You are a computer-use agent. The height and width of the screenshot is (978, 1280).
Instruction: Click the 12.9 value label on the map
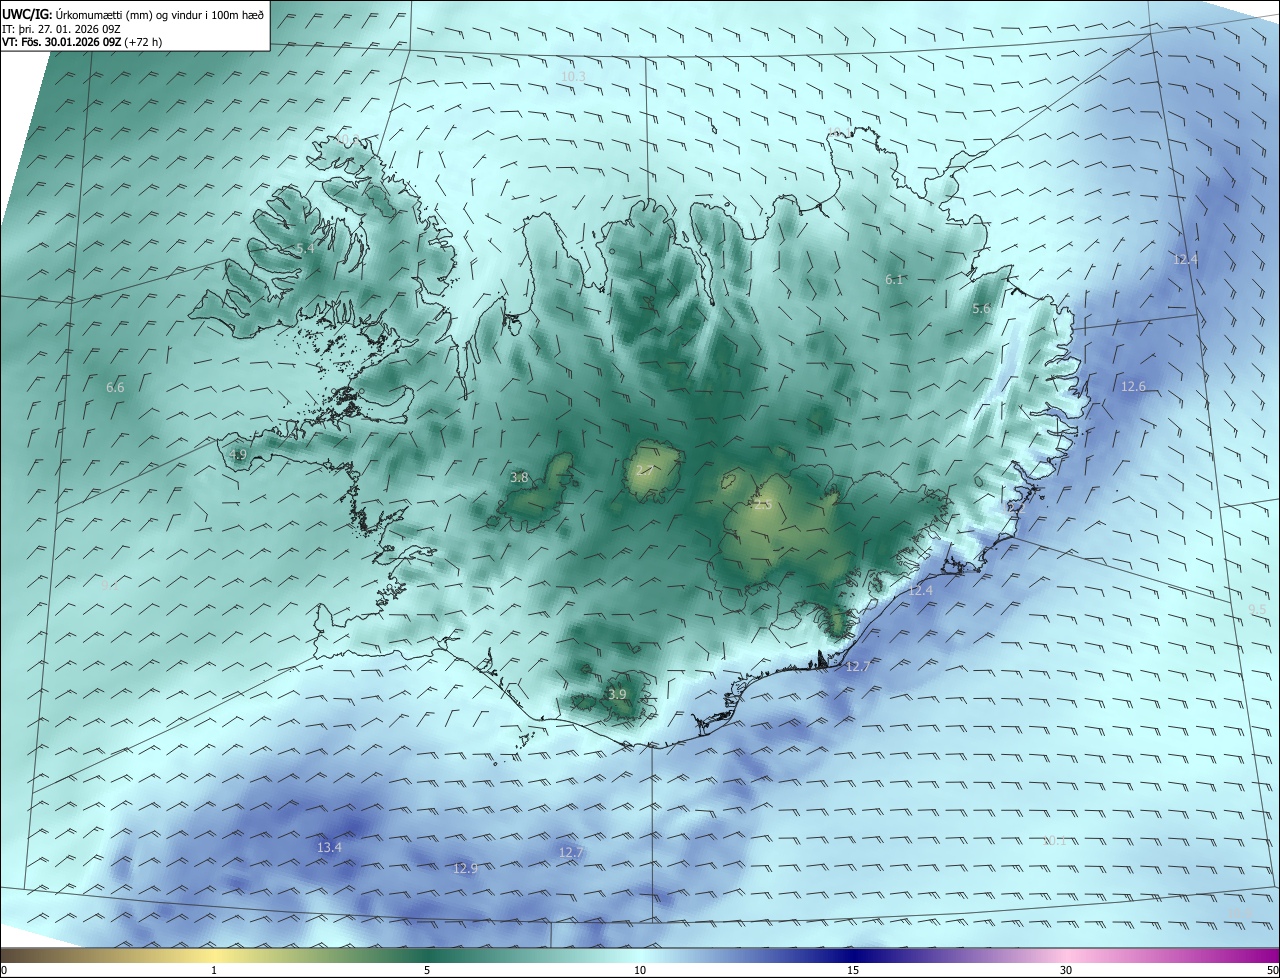coord(465,868)
